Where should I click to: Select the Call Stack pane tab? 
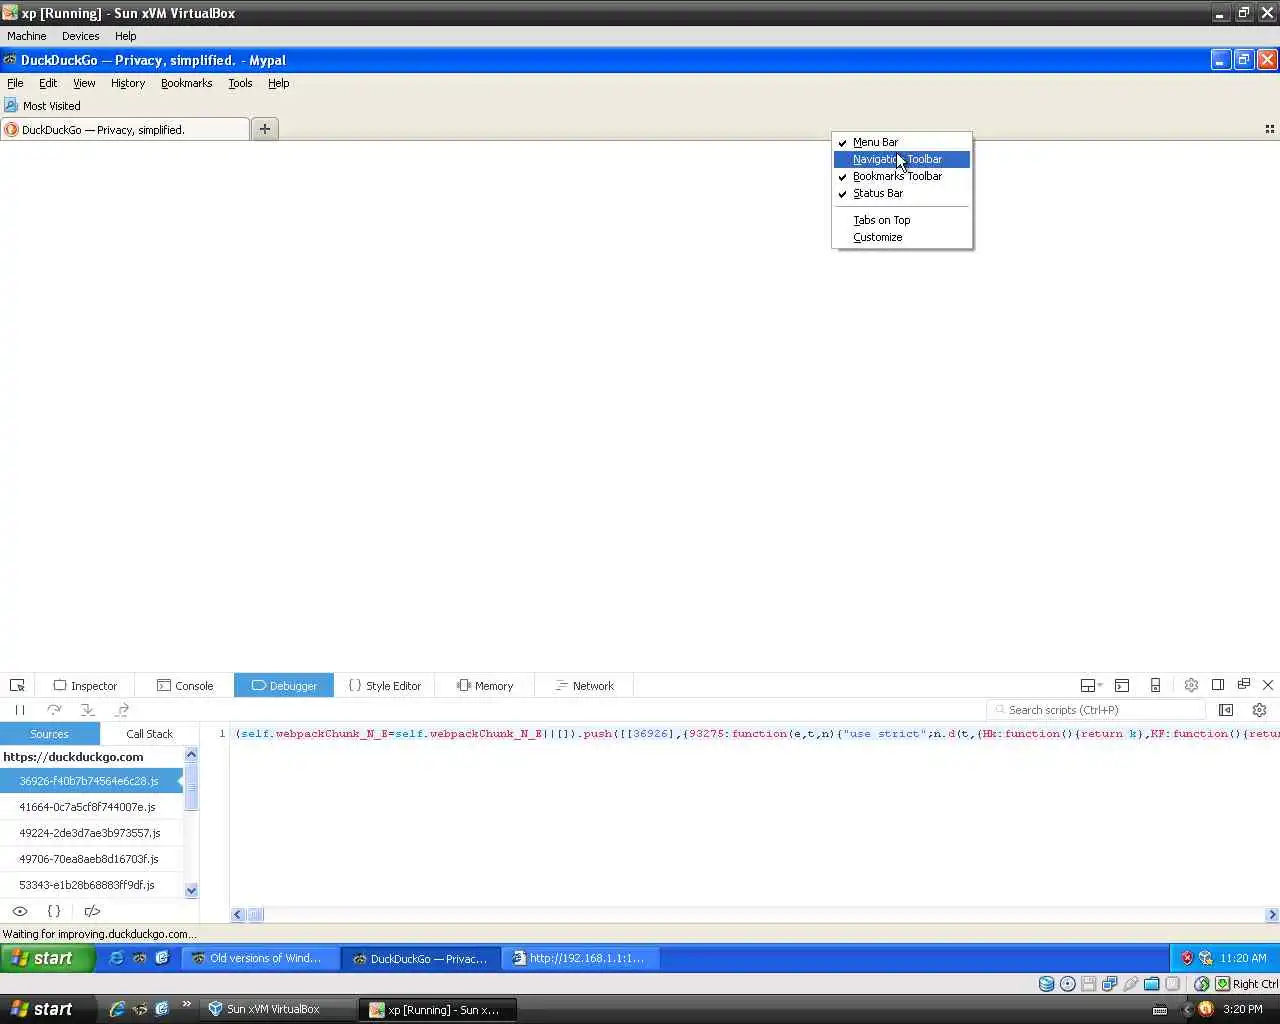[x=150, y=734]
